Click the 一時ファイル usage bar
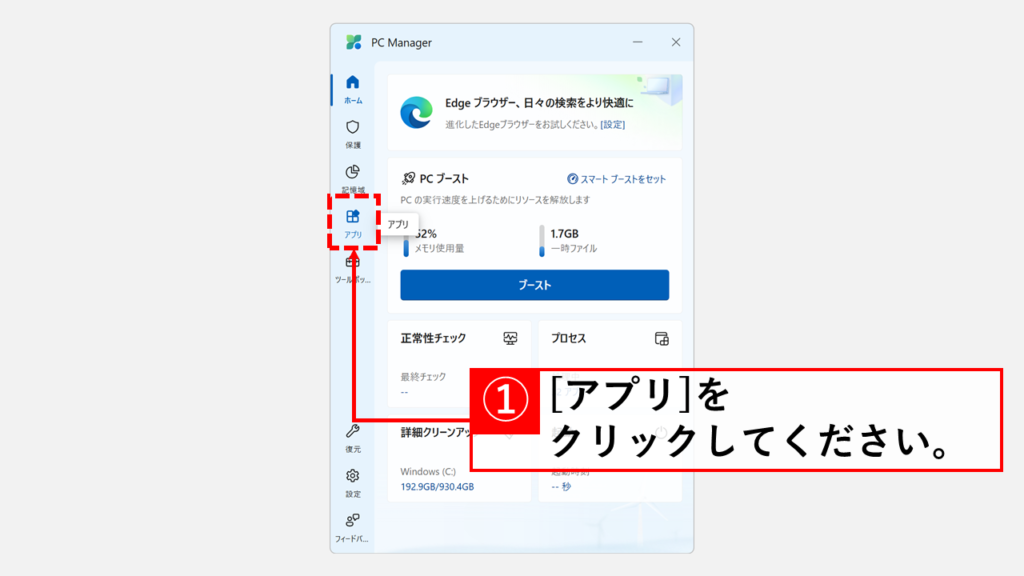 pos(541,241)
